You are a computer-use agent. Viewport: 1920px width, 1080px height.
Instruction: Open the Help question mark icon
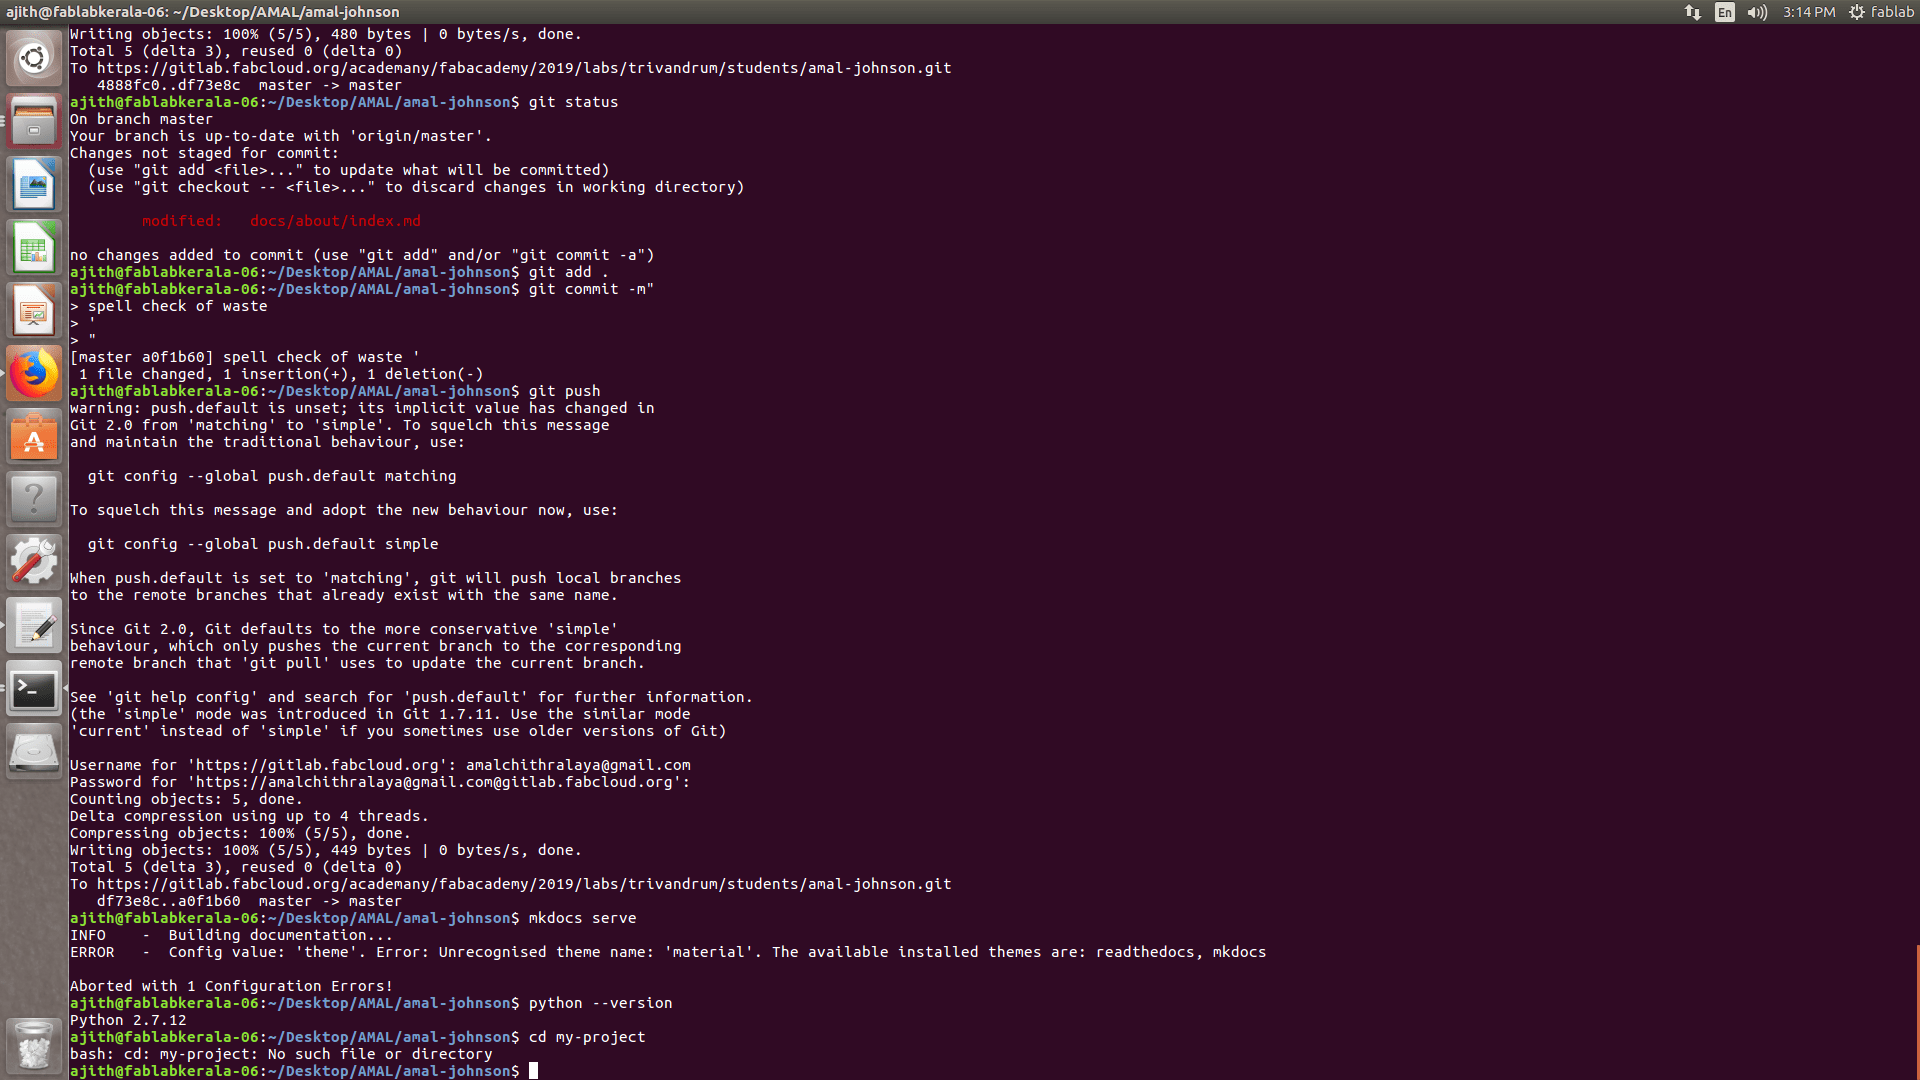click(34, 499)
